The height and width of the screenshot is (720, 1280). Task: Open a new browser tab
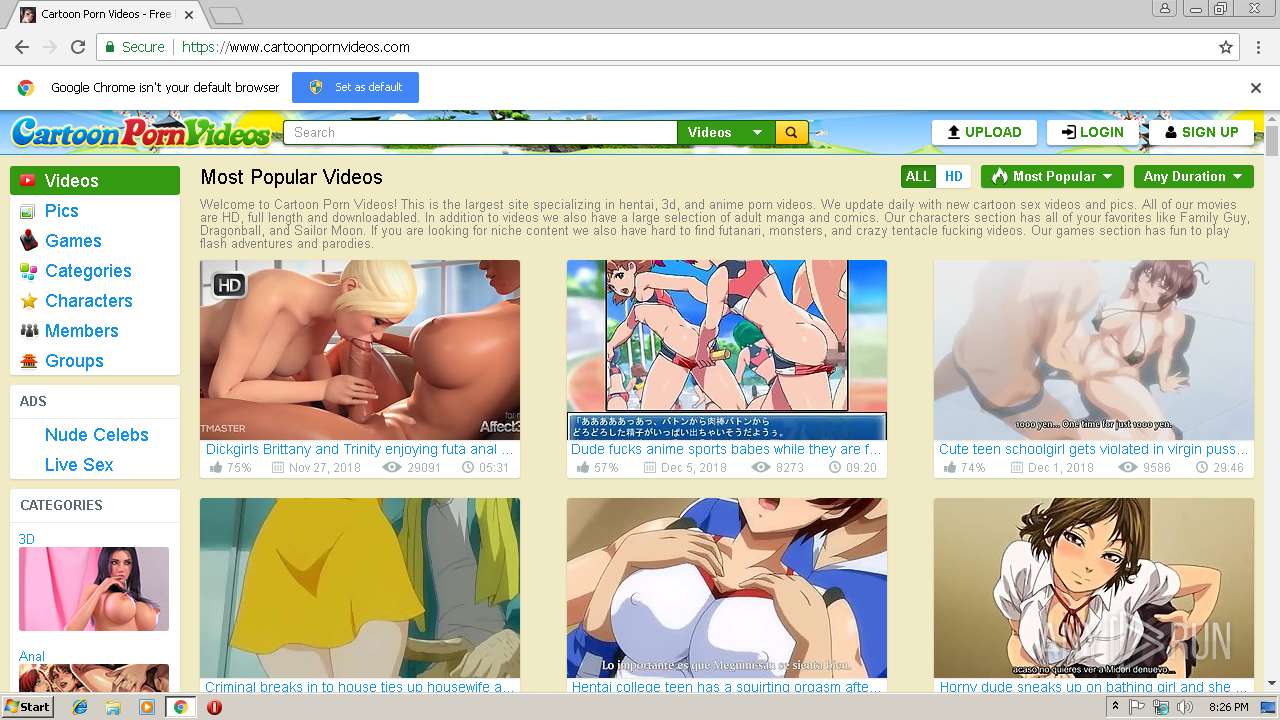226,15
